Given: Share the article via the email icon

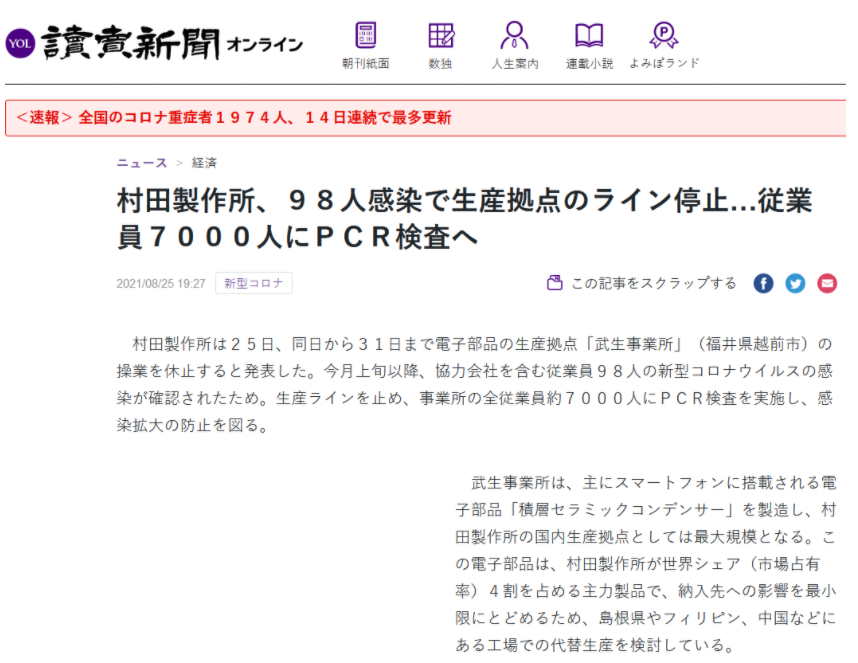Looking at the screenshot, I should [x=827, y=283].
